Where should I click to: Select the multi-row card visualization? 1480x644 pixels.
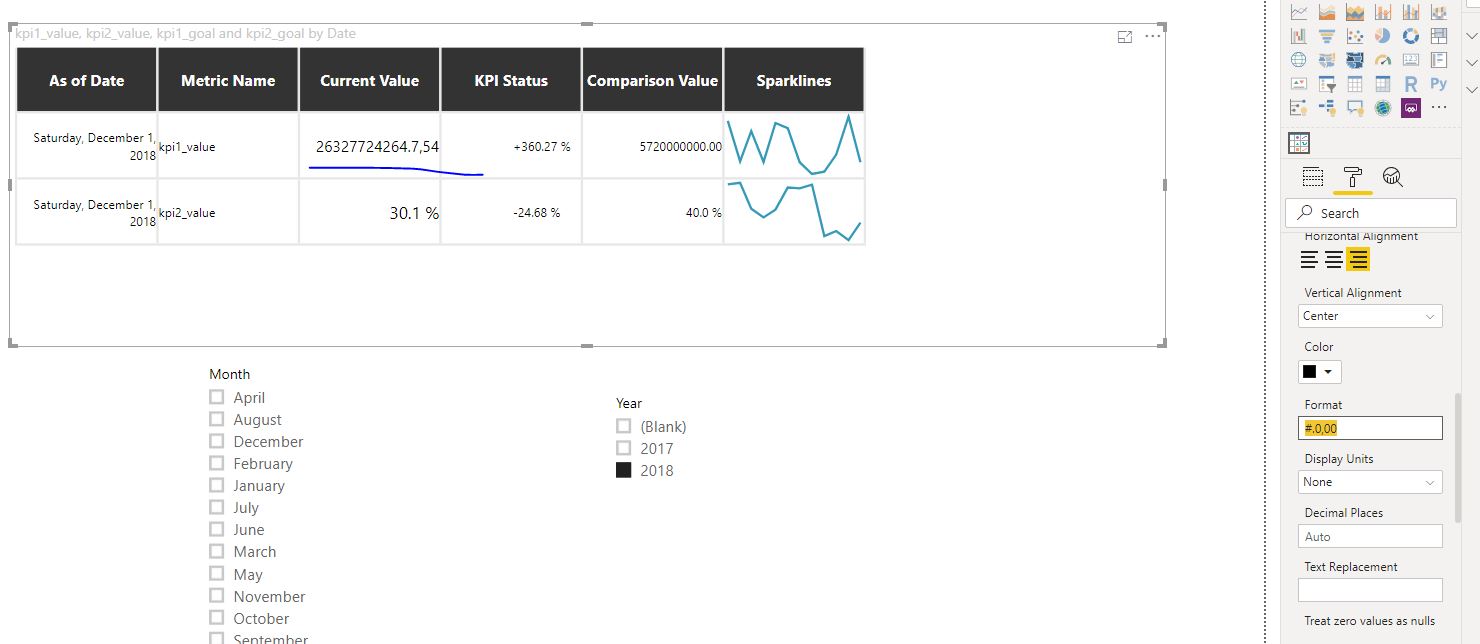tap(1439, 60)
